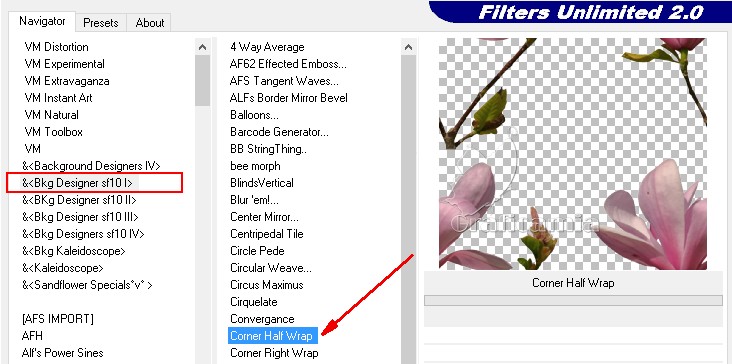Pick &<Bkg Kaleidoscope> in the category list

[74, 251]
